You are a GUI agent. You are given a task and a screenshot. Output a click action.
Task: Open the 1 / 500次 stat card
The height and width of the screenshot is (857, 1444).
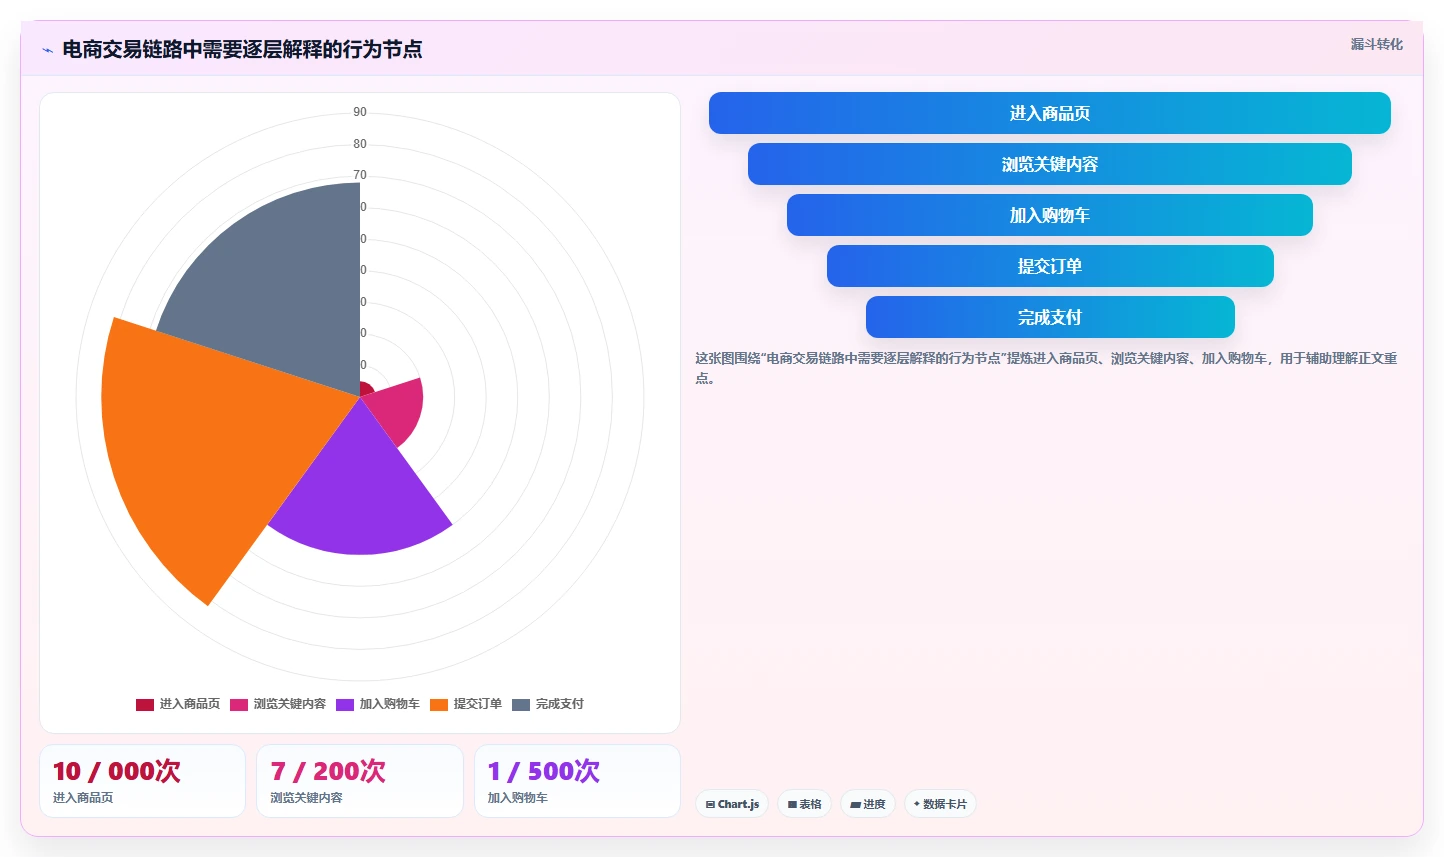(577, 781)
